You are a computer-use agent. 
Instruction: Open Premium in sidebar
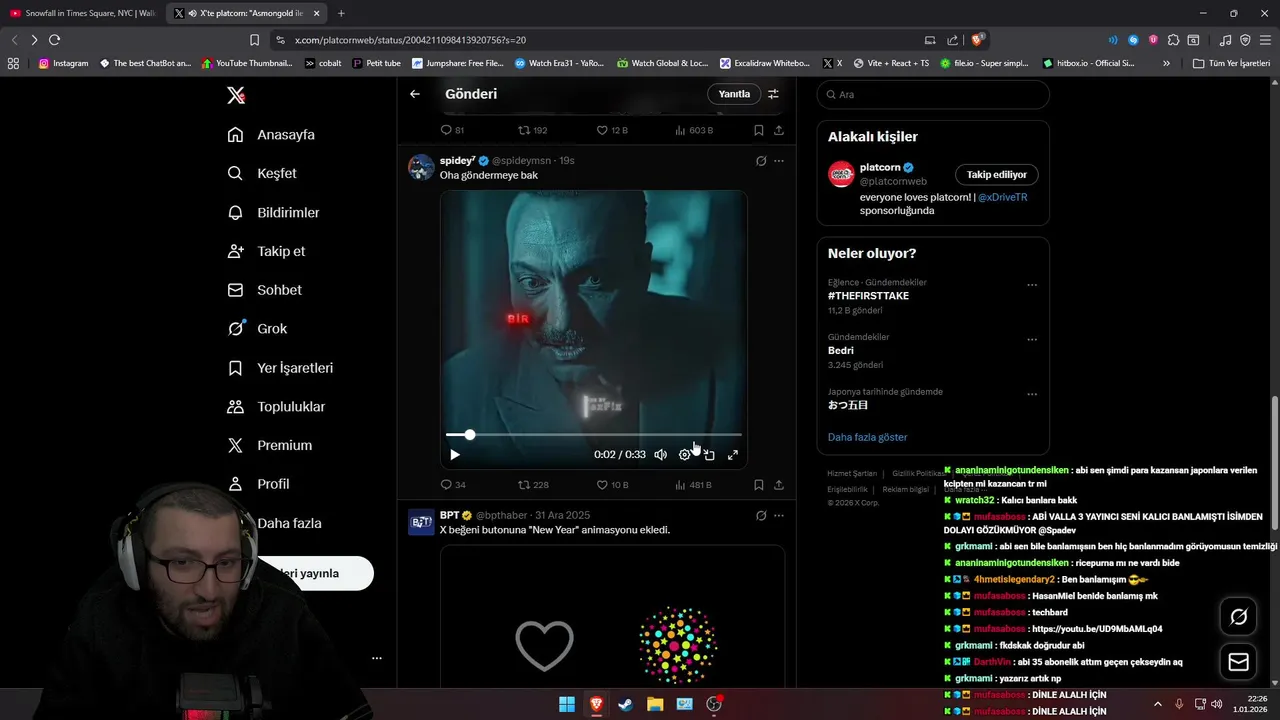click(x=270, y=445)
